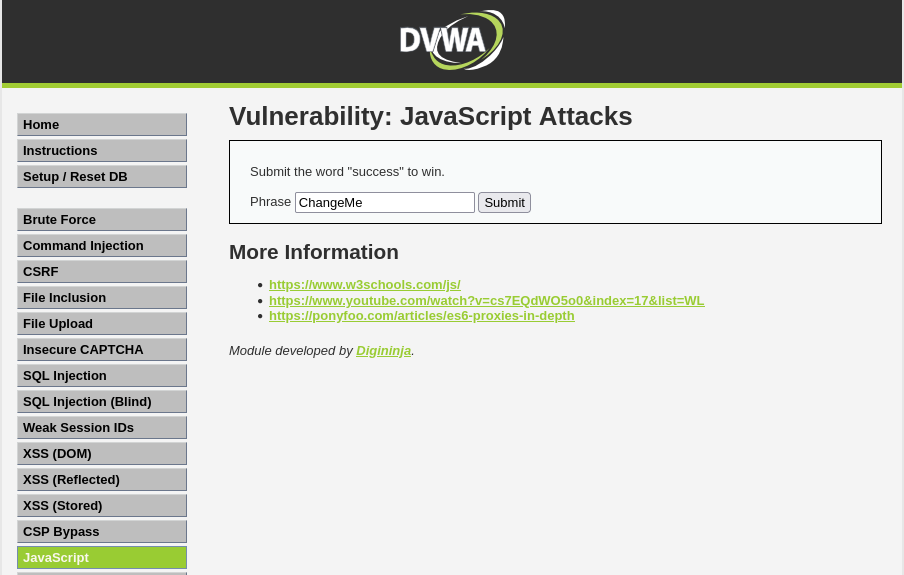Select XSS (Reflected) in sidebar
The width and height of the screenshot is (904, 575).
(x=101, y=479)
